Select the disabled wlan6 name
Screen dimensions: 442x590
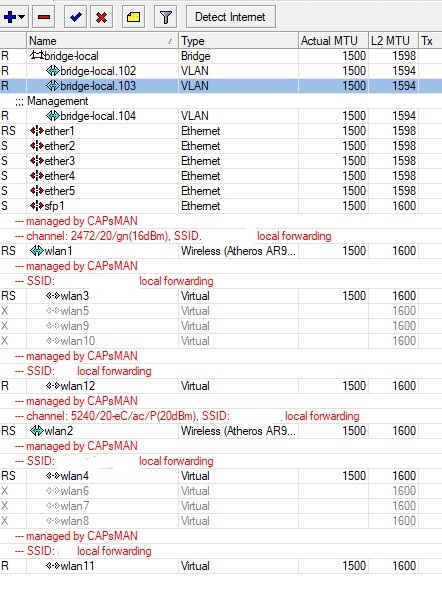point(75,491)
